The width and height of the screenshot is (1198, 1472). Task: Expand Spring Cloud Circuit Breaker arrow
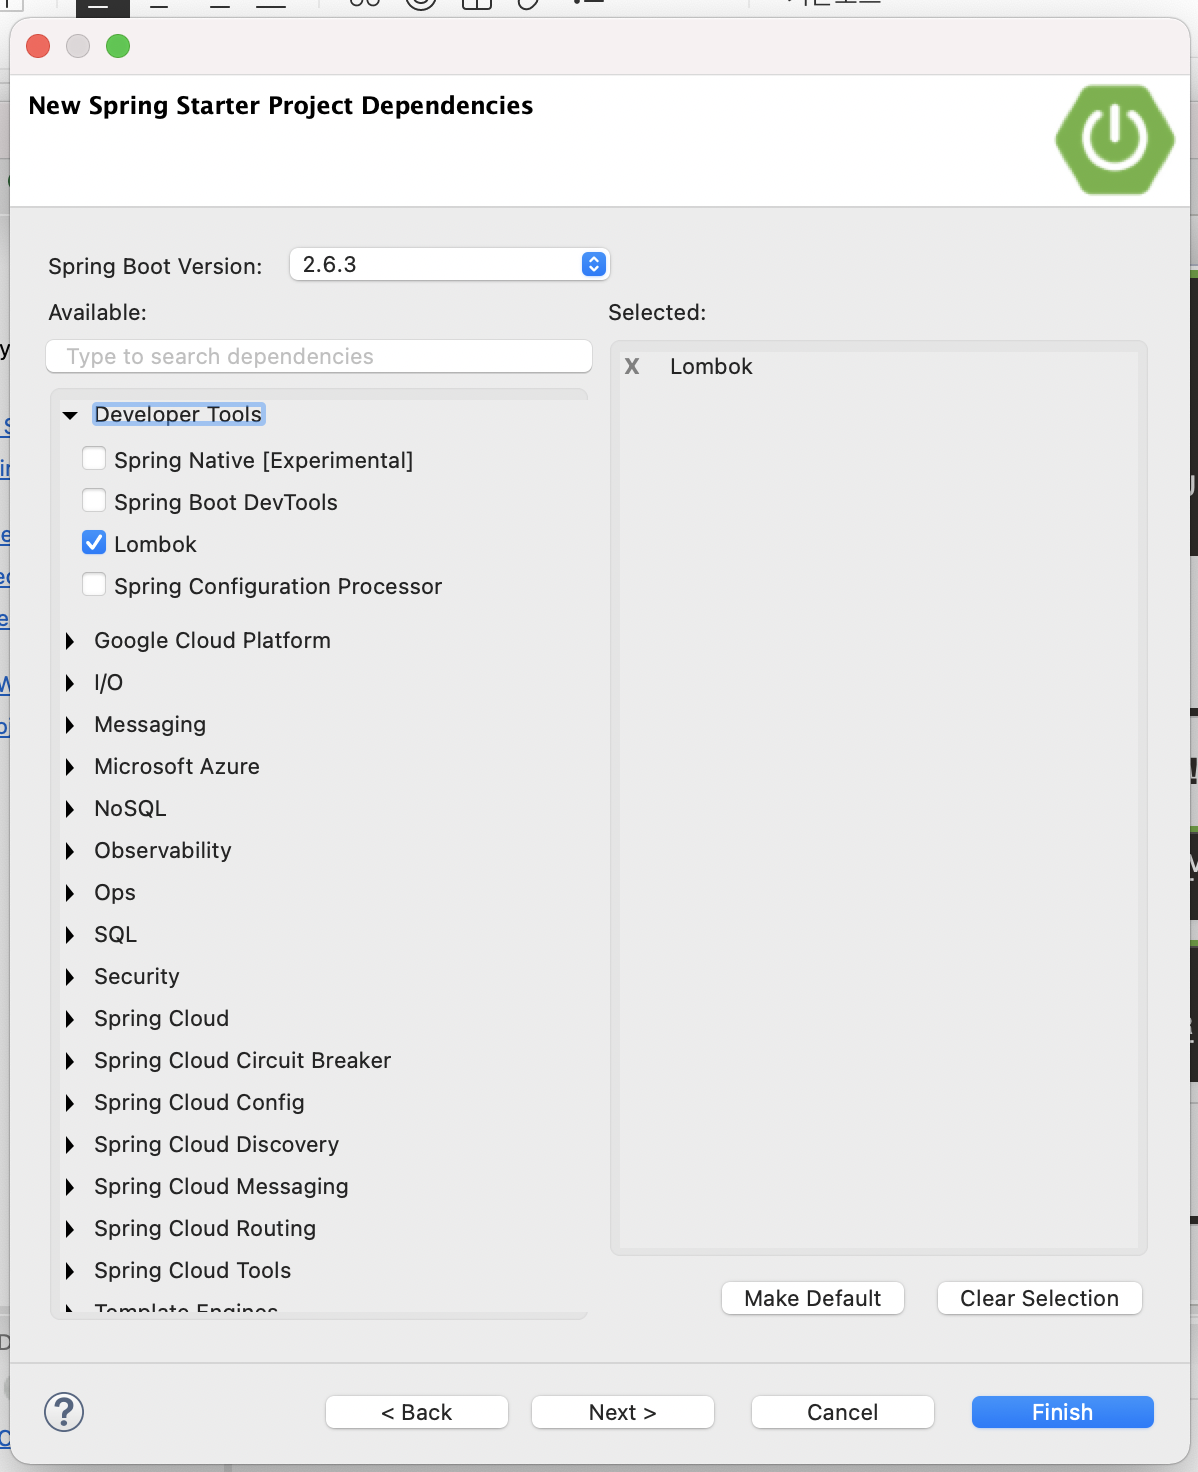click(70, 1061)
